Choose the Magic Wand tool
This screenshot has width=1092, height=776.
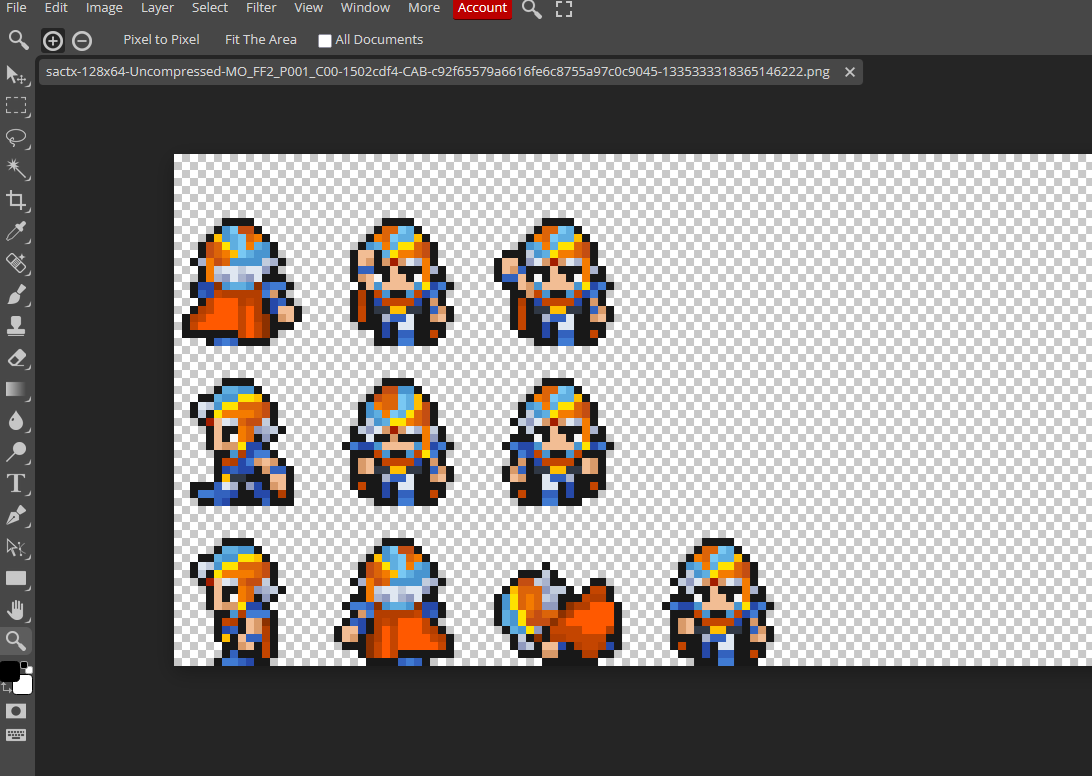coord(16,168)
